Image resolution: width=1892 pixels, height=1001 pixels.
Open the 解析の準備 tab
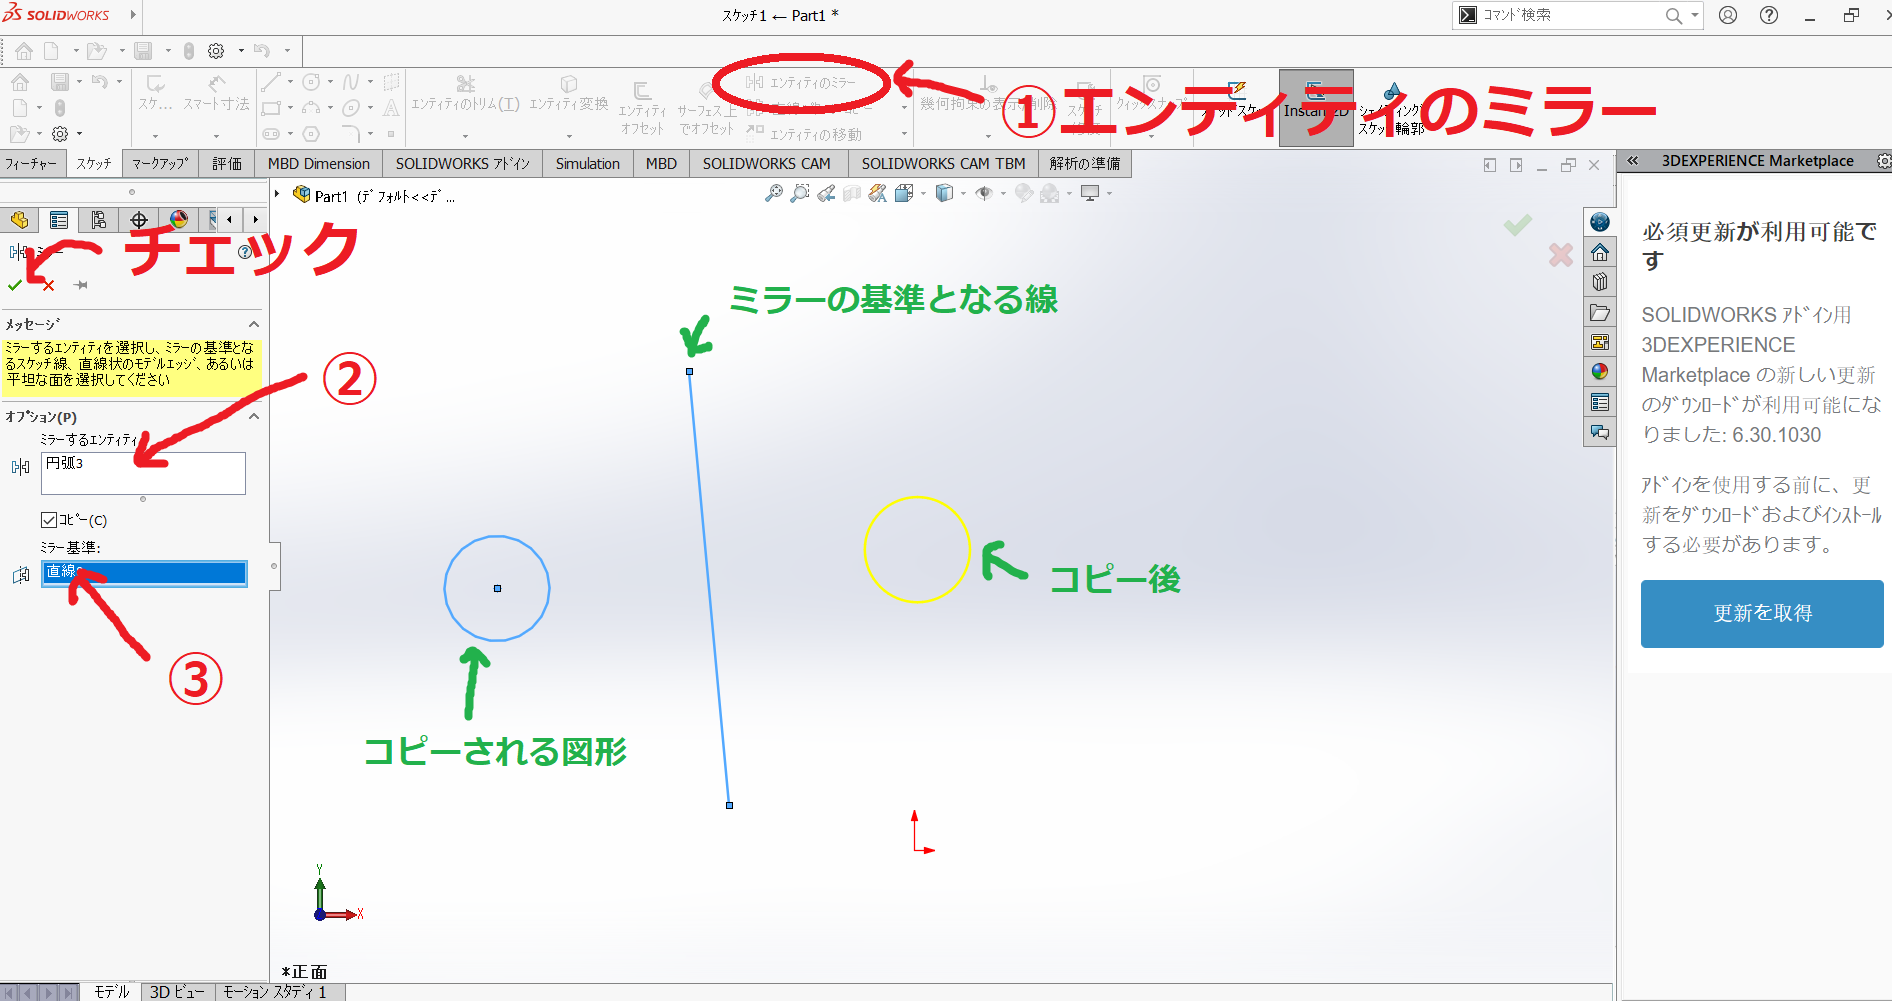(x=1085, y=164)
